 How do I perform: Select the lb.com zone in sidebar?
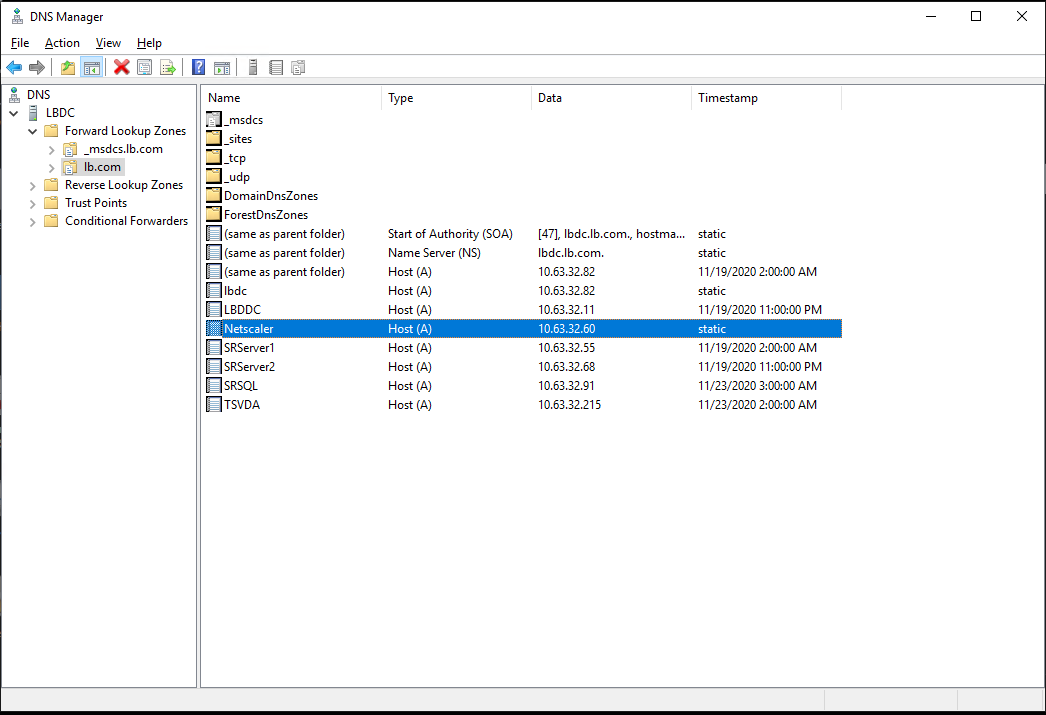(101, 166)
